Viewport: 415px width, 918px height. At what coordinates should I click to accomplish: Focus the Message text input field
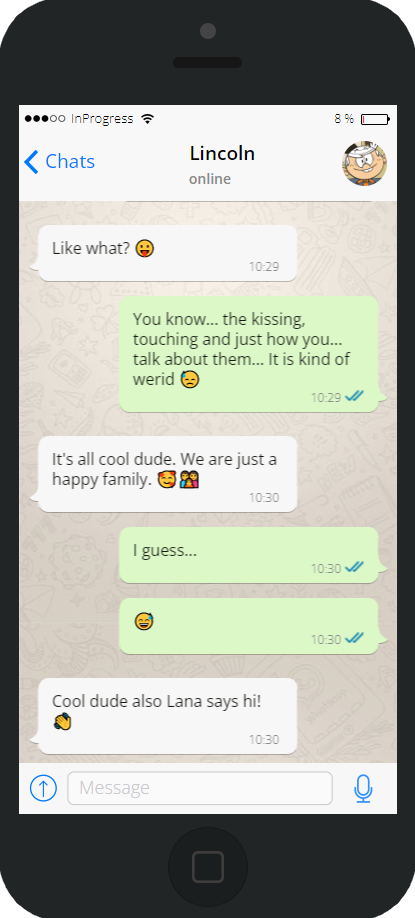click(200, 788)
